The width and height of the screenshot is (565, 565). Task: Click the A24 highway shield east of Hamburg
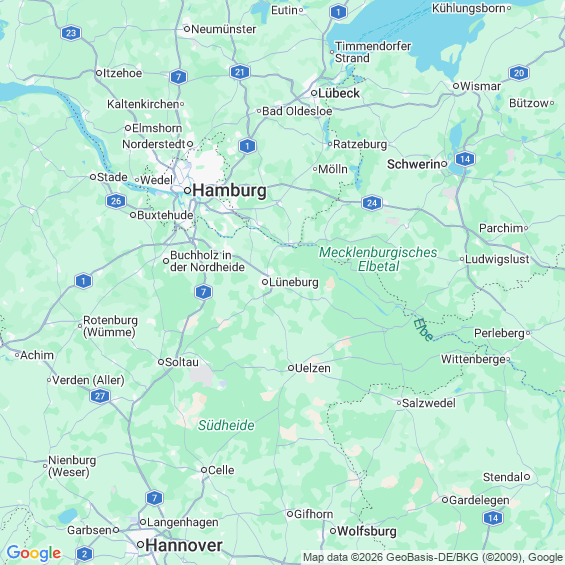point(372,203)
